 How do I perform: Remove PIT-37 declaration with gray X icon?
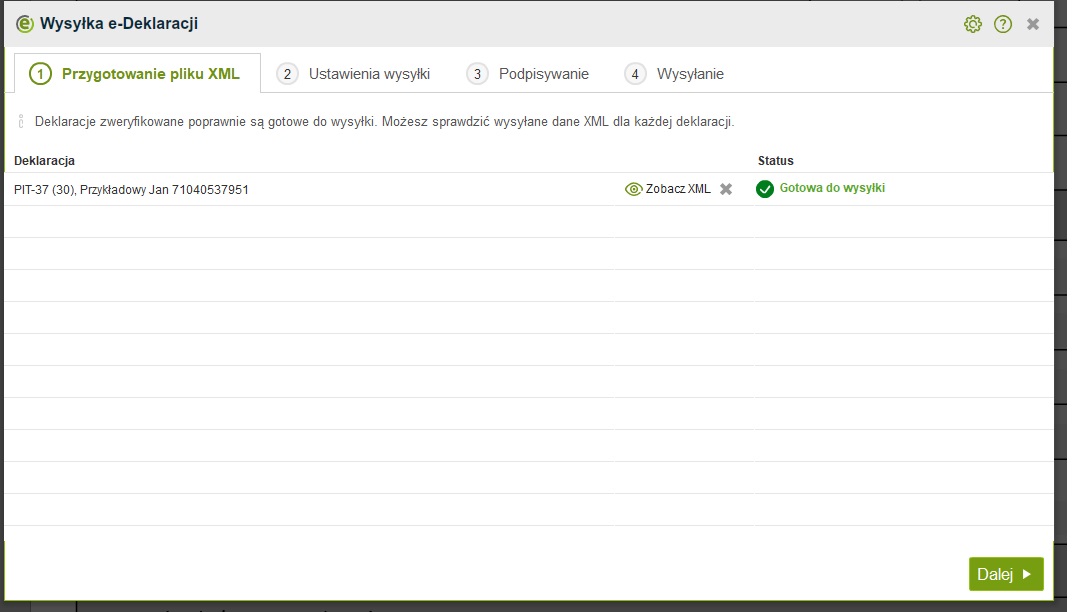(726, 189)
